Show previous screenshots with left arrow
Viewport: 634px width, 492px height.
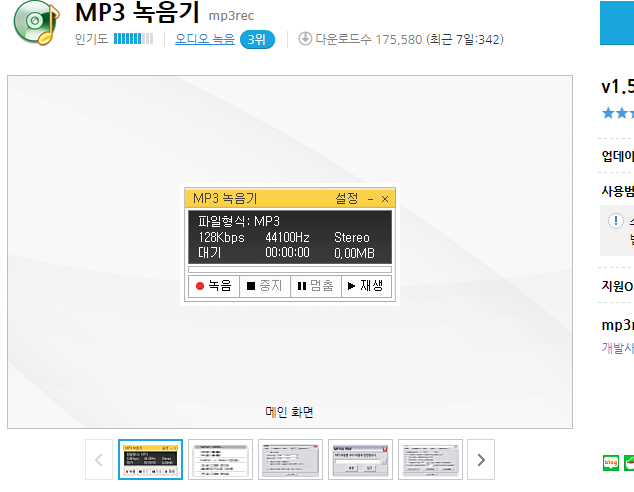[99, 460]
